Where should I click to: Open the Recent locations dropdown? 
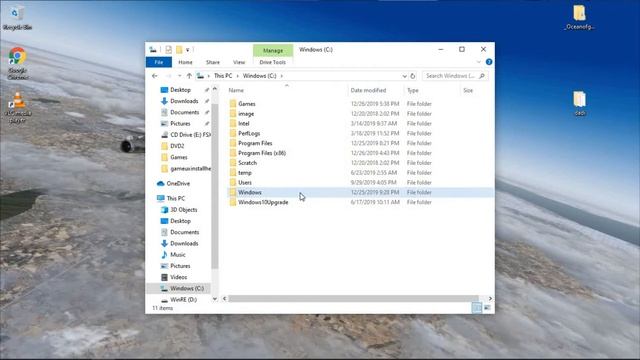(x=179, y=76)
